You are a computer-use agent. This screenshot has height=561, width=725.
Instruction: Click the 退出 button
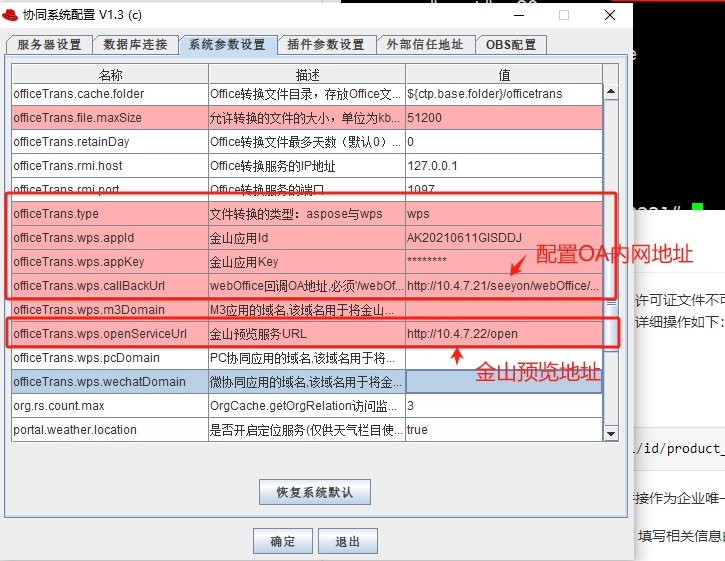tap(348, 541)
